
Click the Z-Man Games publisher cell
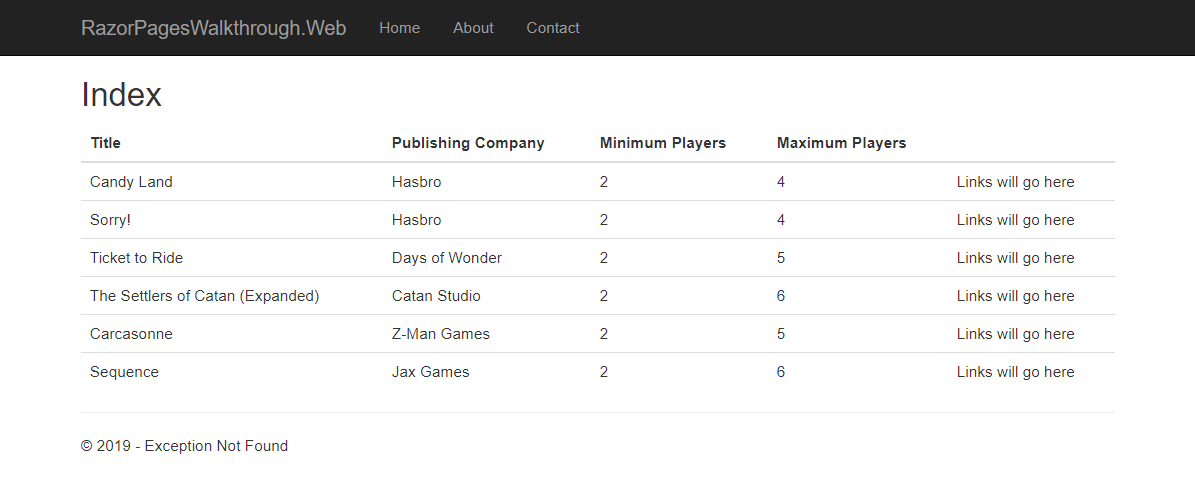[441, 334]
